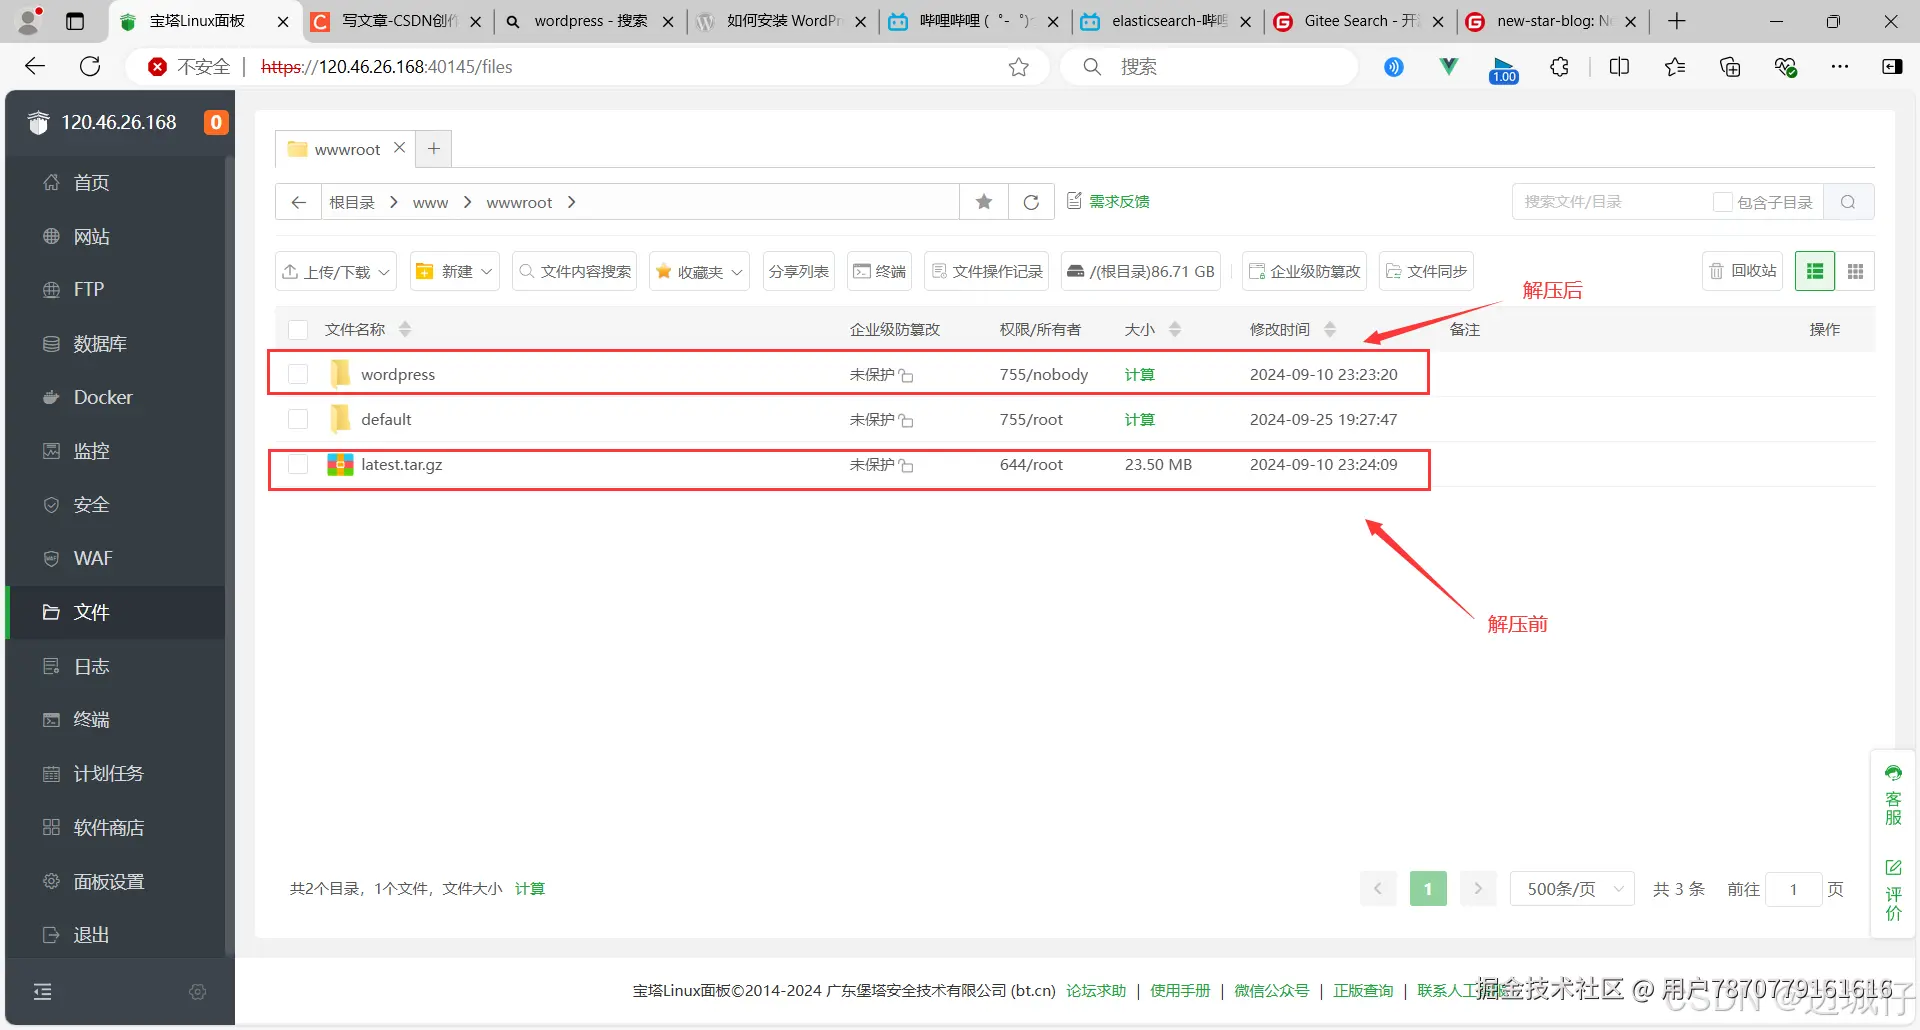Click the 文件同步 button
The image size is (1920, 1030).
pos(1427,271)
